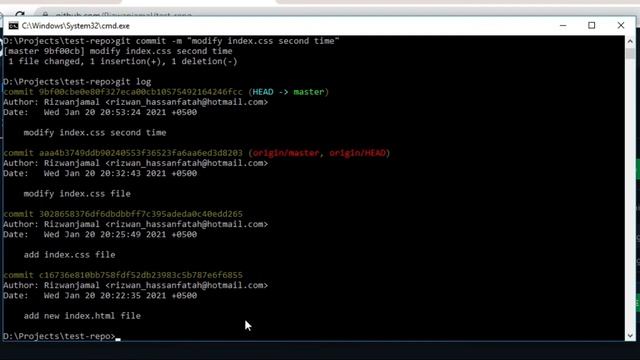Click date 'Wed Jan 20 20:53:24 2021 +0500'
Screen dimensions: 640x360
point(120,112)
